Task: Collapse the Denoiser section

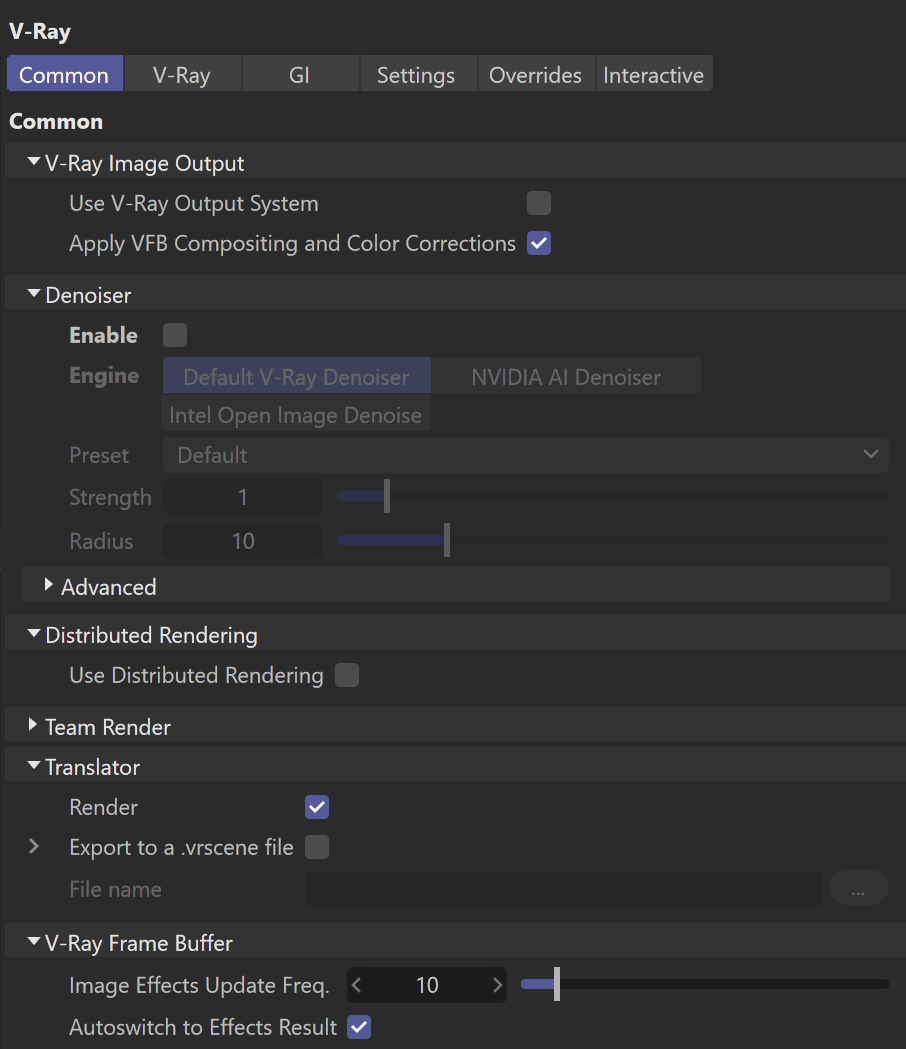Action: 33,294
